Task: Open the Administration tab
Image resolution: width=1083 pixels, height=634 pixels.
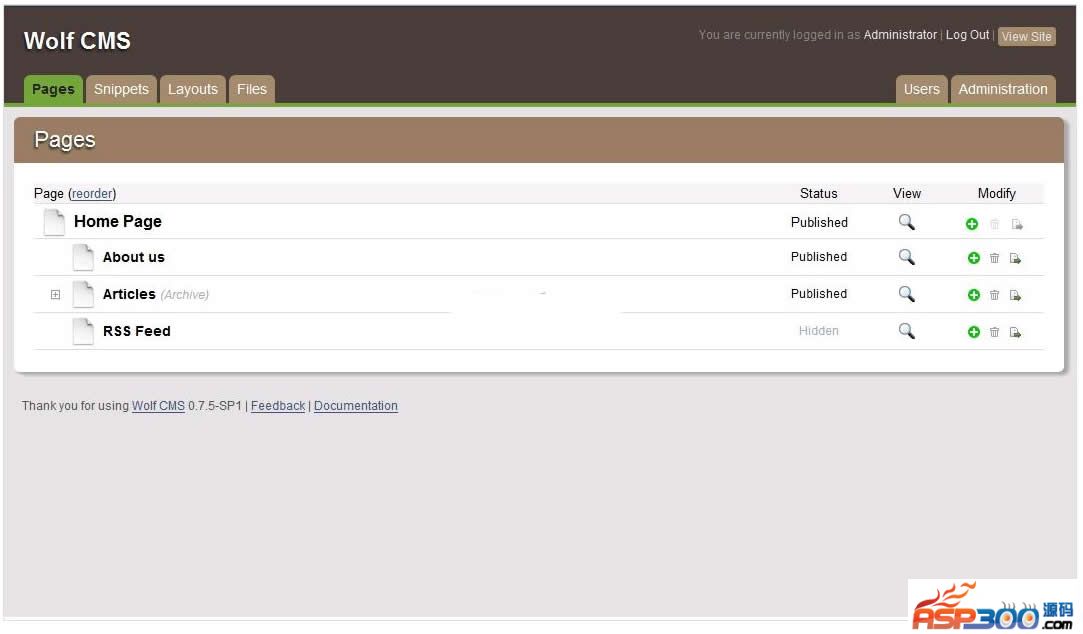Action: click(1003, 89)
